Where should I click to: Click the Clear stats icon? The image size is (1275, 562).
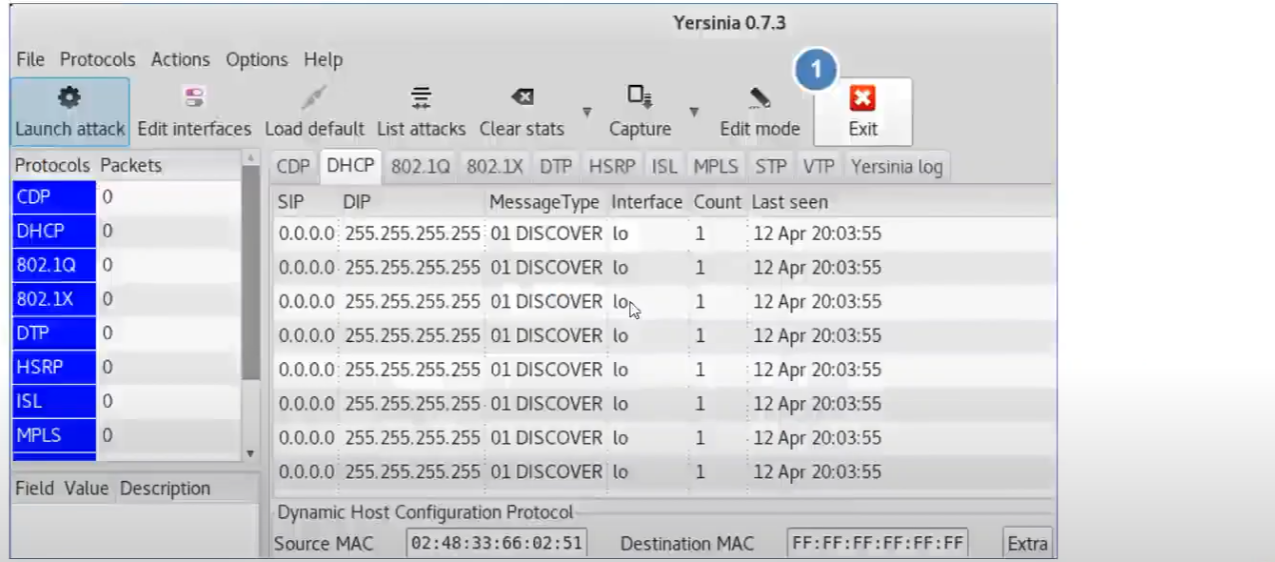click(x=522, y=98)
